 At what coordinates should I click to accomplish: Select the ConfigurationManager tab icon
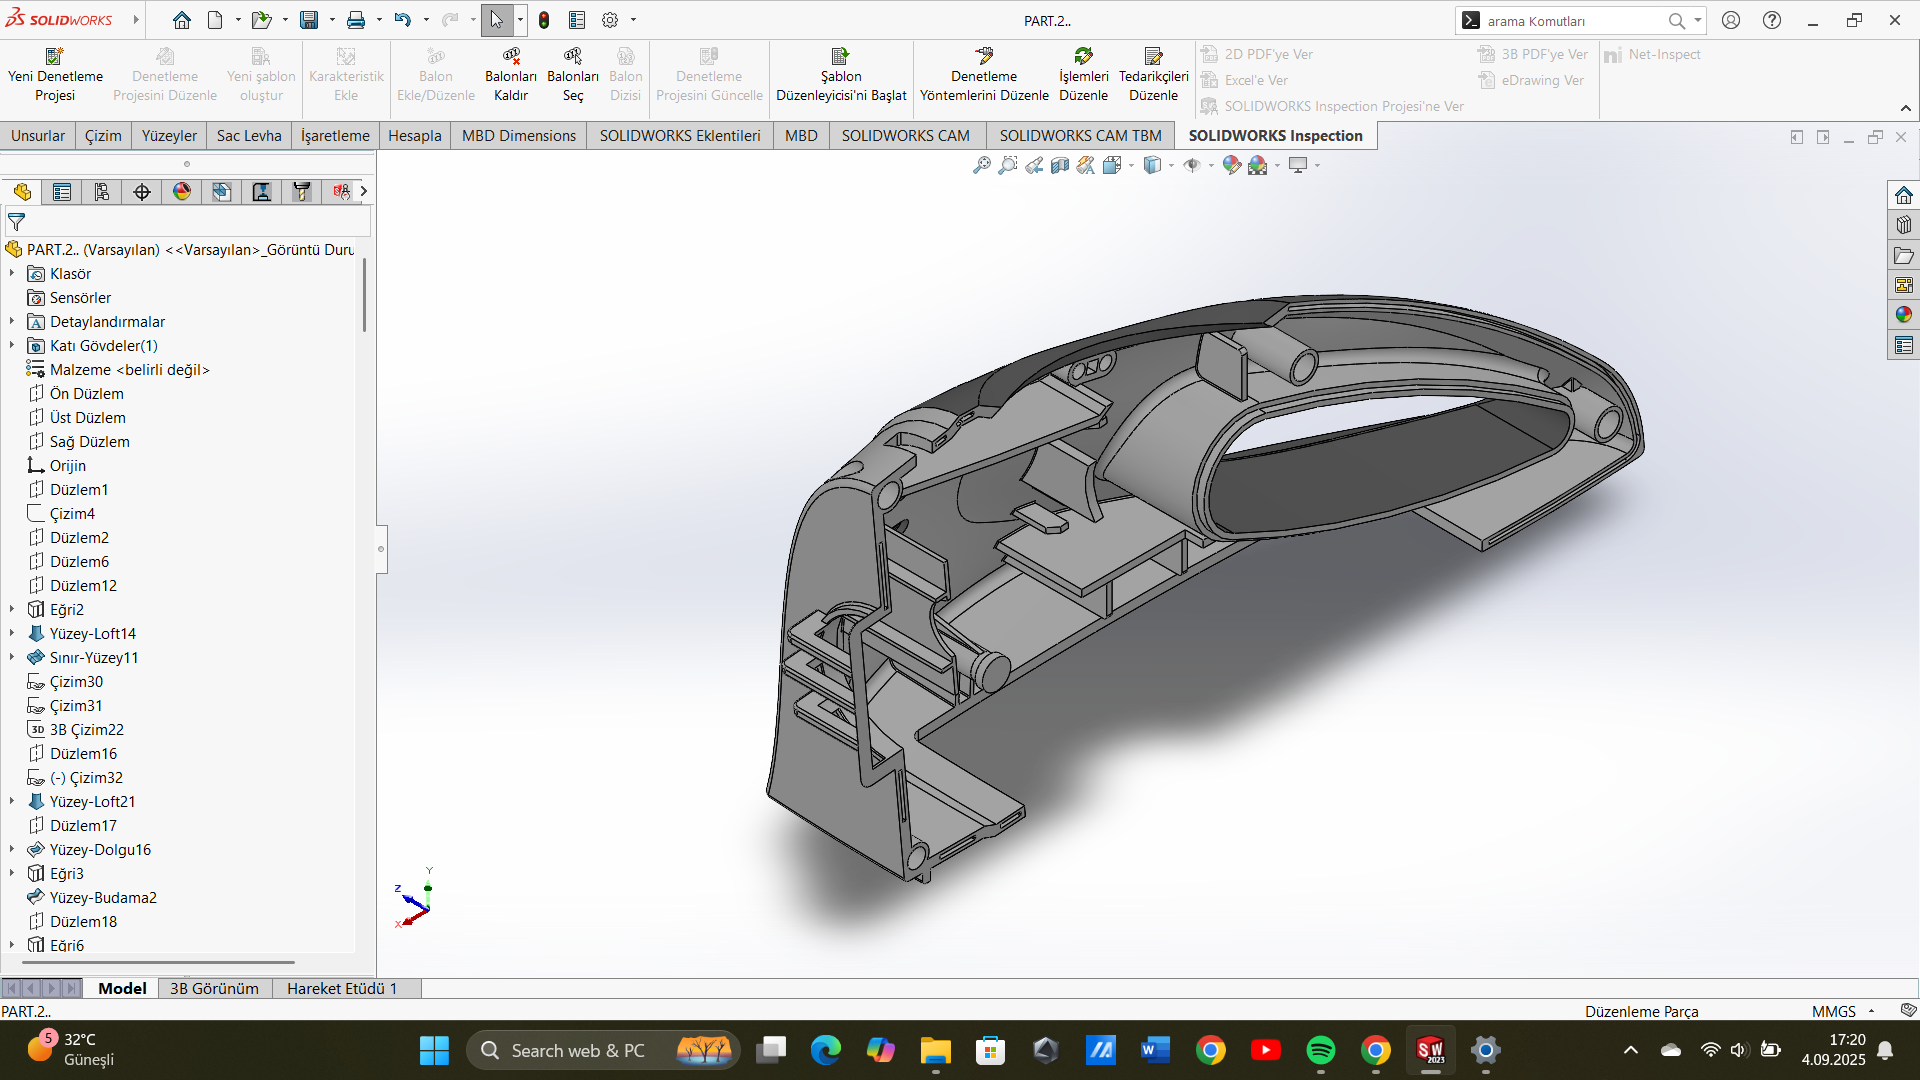point(102,192)
